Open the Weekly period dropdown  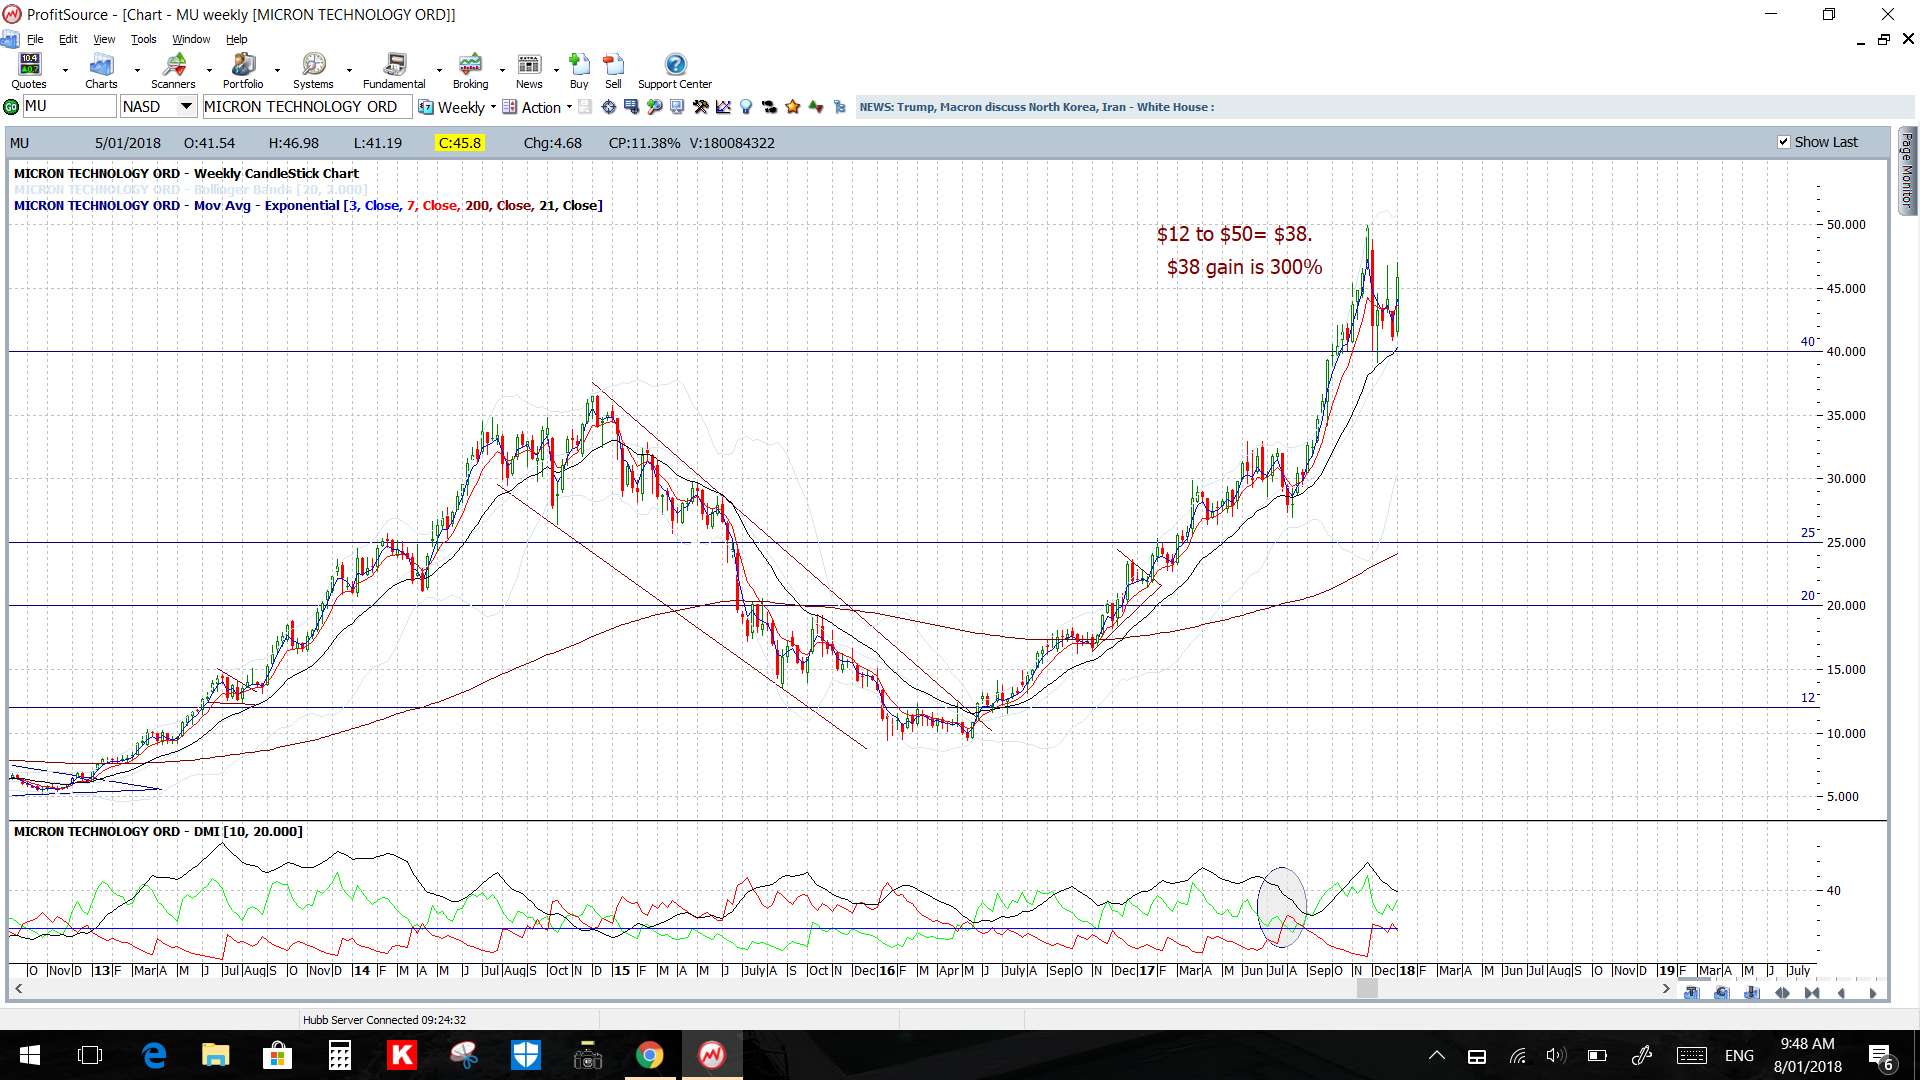(457, 107)
